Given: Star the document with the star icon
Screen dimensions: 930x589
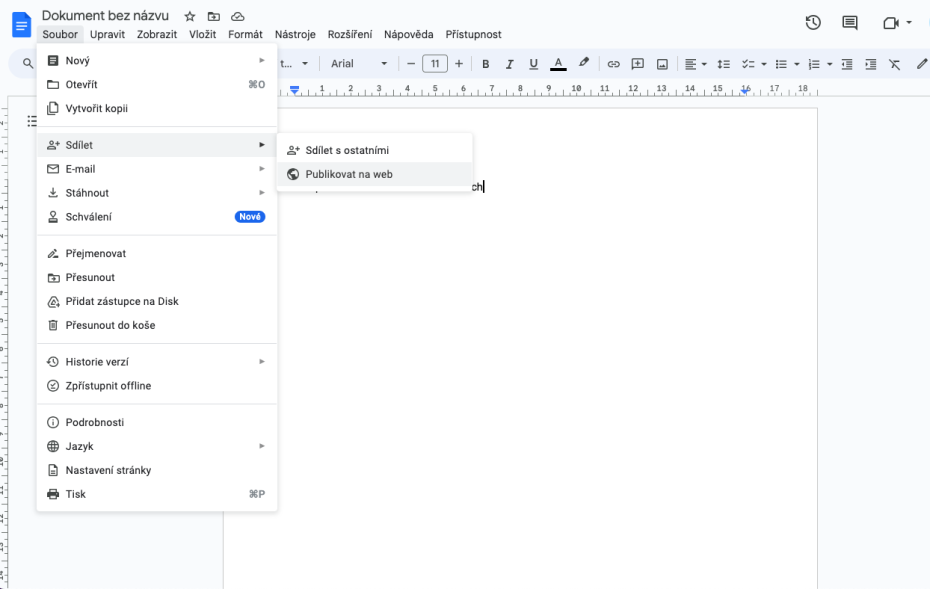Looking at the screenshot, I should 190,17.
